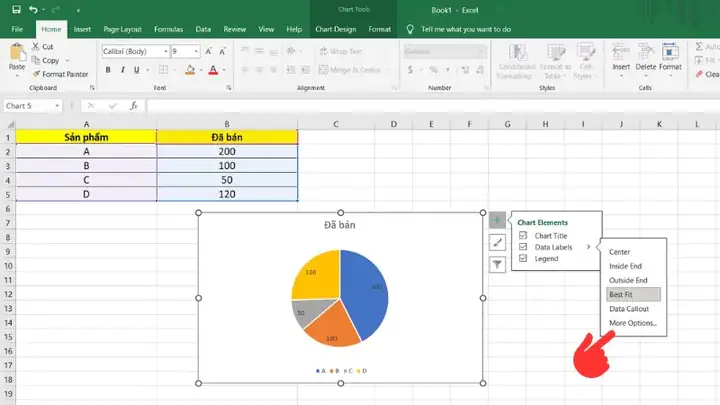Screen dimensions: 720x405
Task: Click the Fill Color paint bucket
Action: pos(190,70)
